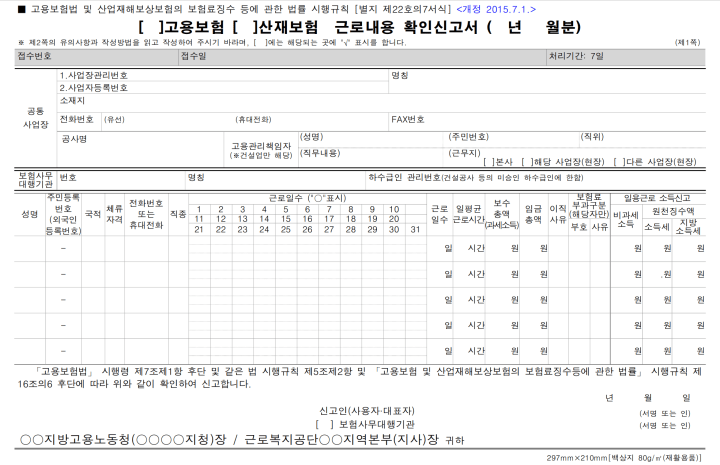The image size is (720, 465).
Task: Select the 임금총액 column header
Action: point(533,214)
